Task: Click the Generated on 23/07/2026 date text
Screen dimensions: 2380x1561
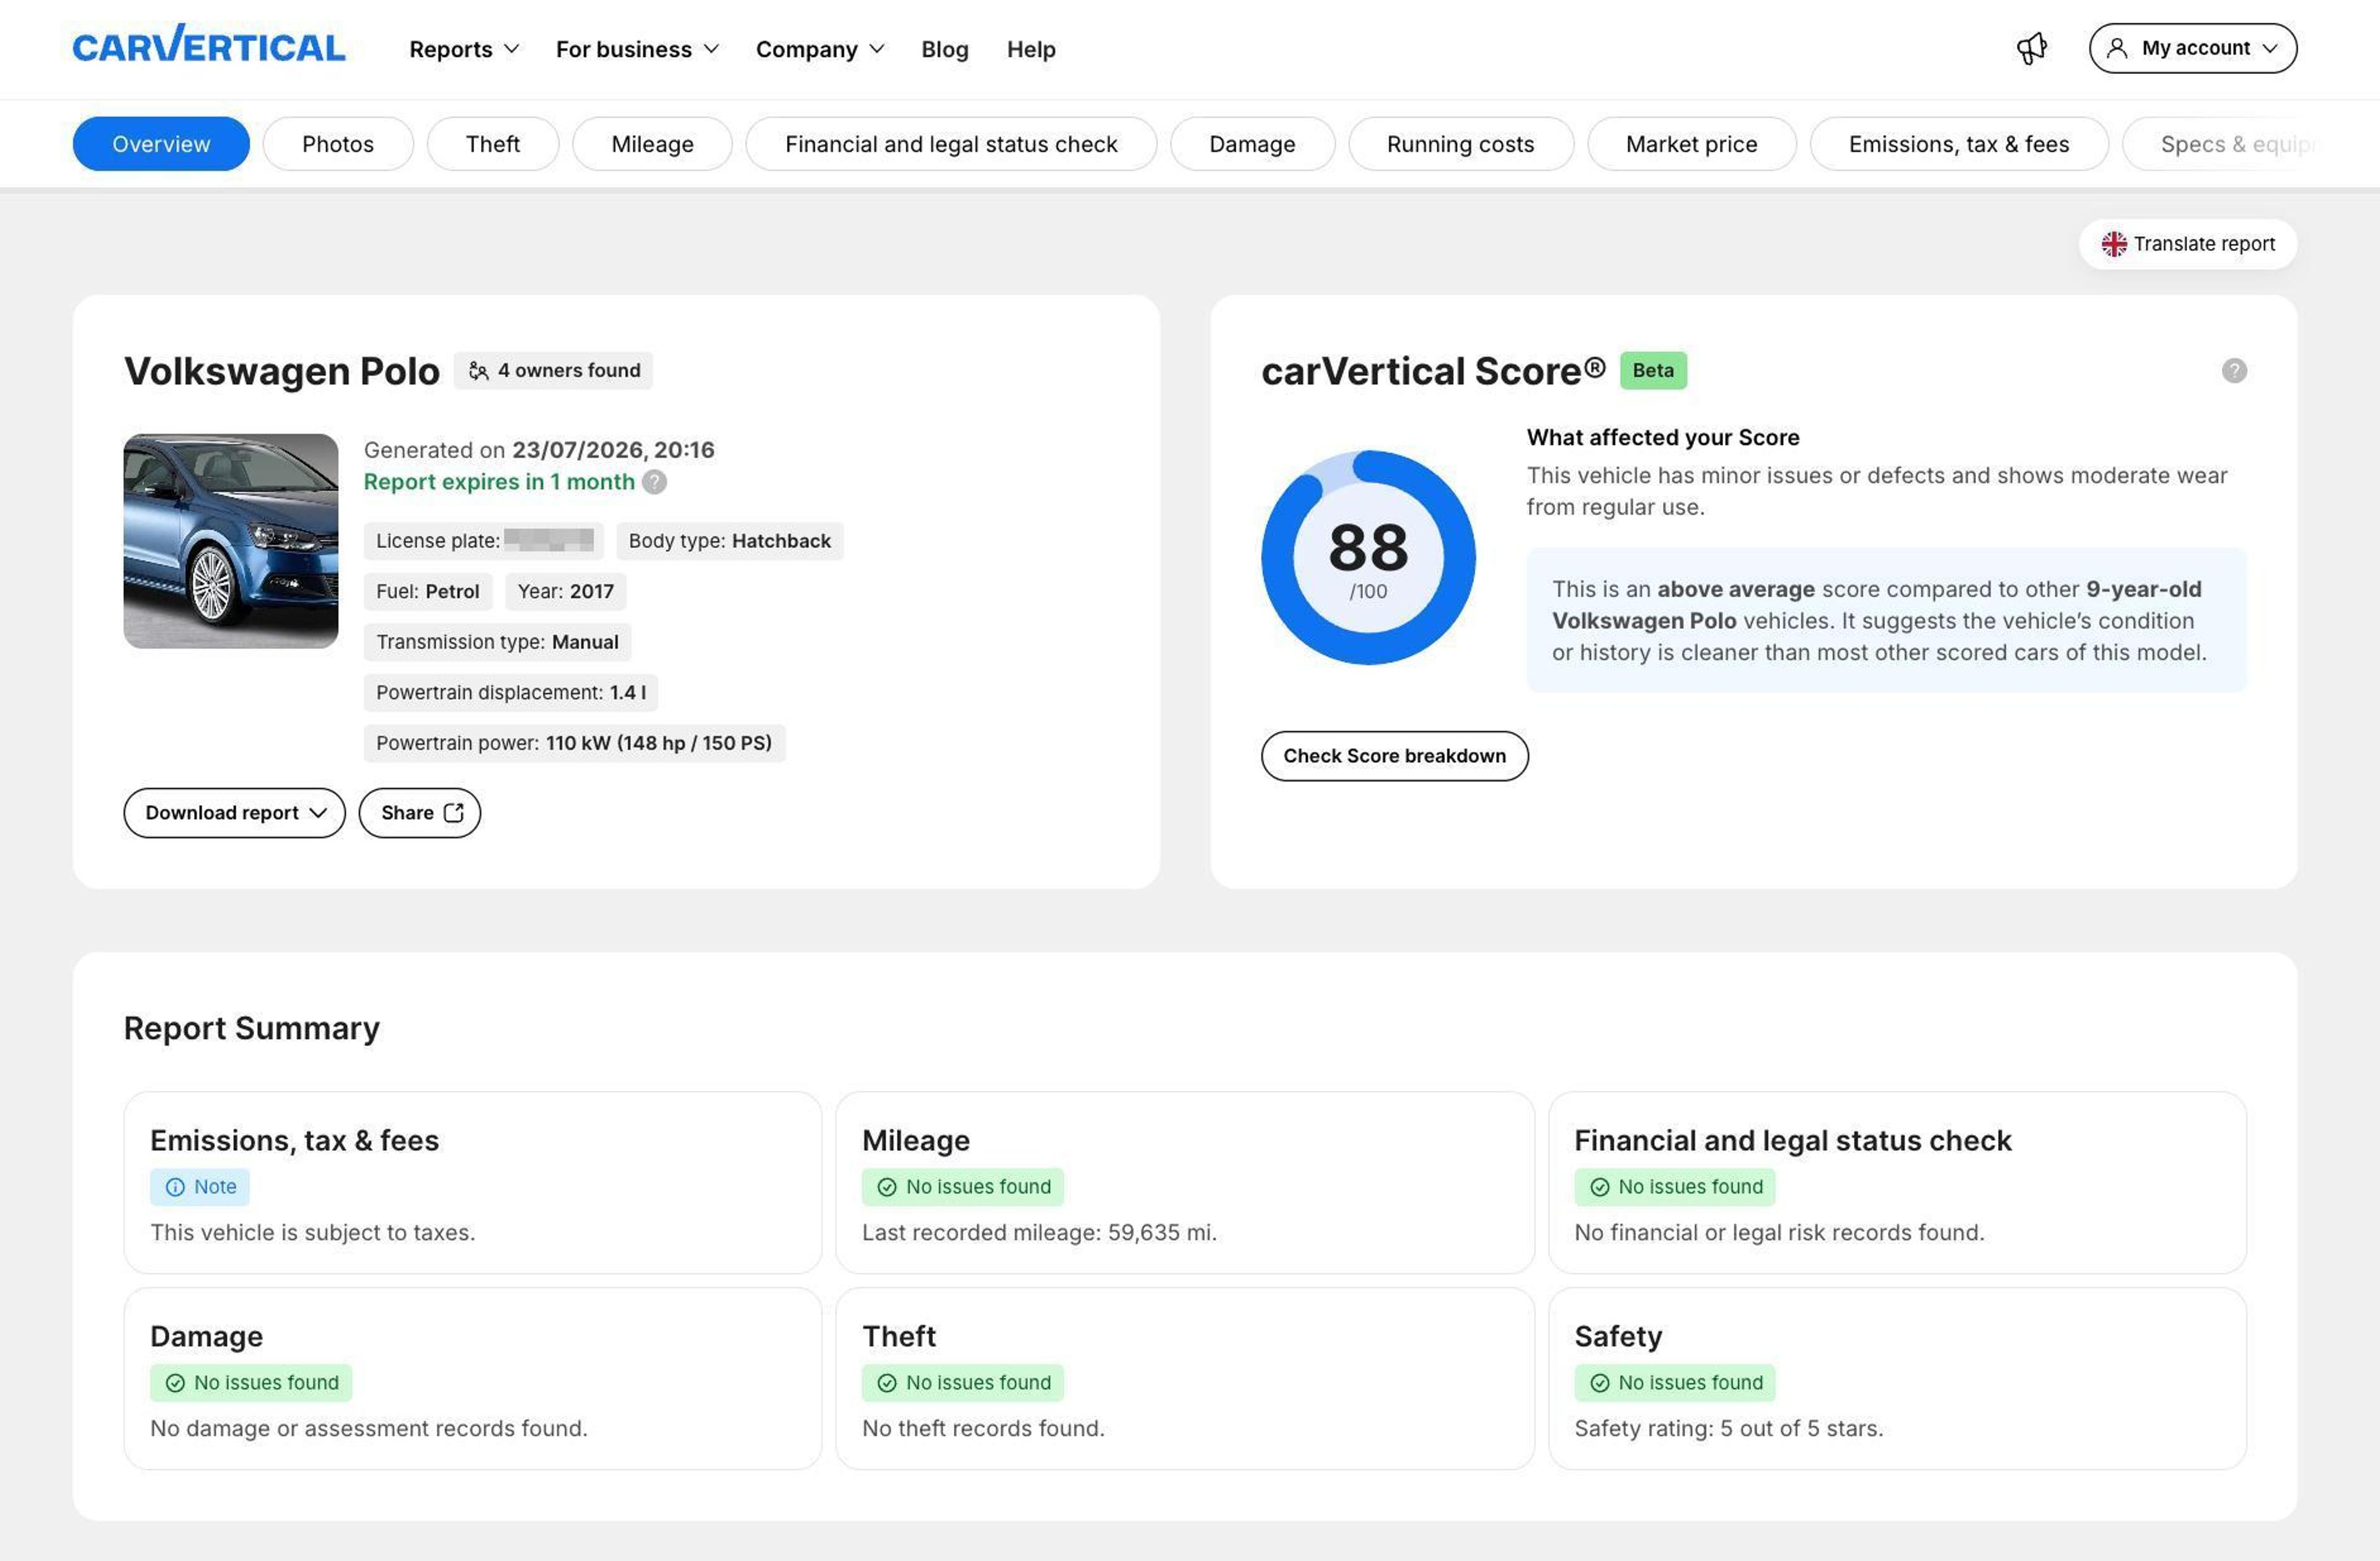Action: pos(539,450)
